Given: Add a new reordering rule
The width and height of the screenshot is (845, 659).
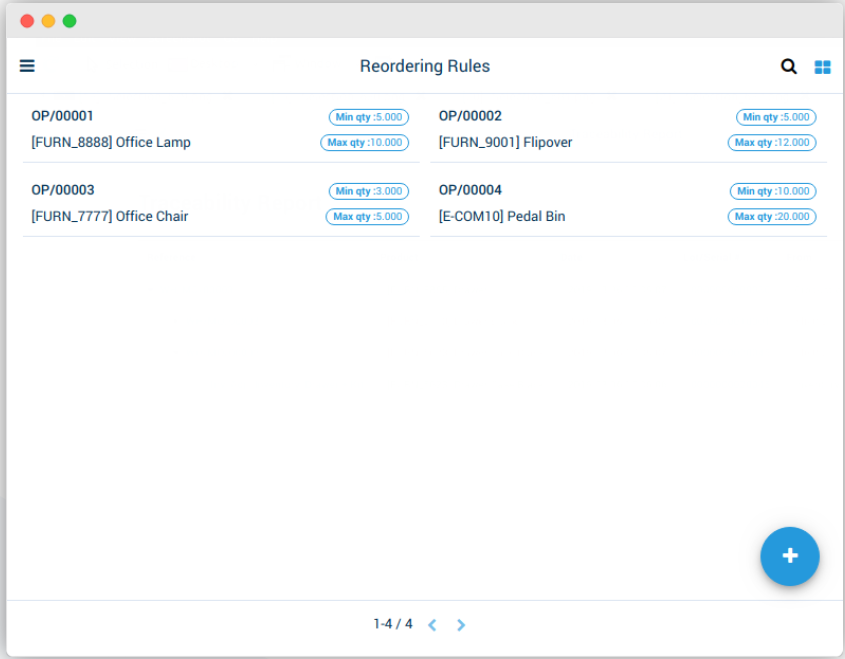Looking at the screenshot, I should click(789, 556).
